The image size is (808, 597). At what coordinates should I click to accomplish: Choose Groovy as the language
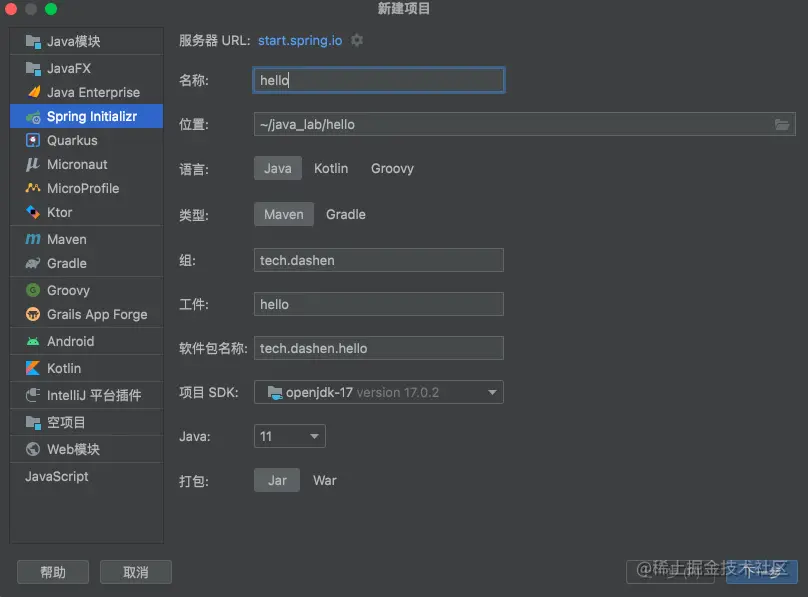click(392, 168)
